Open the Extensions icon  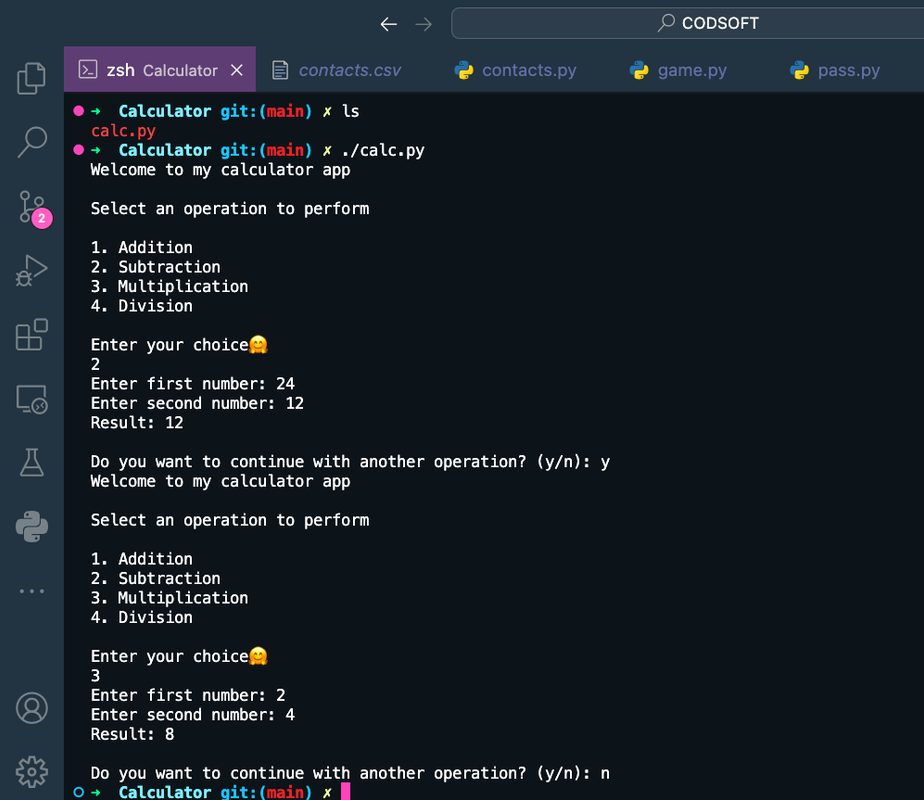click(x=31, y=334)
